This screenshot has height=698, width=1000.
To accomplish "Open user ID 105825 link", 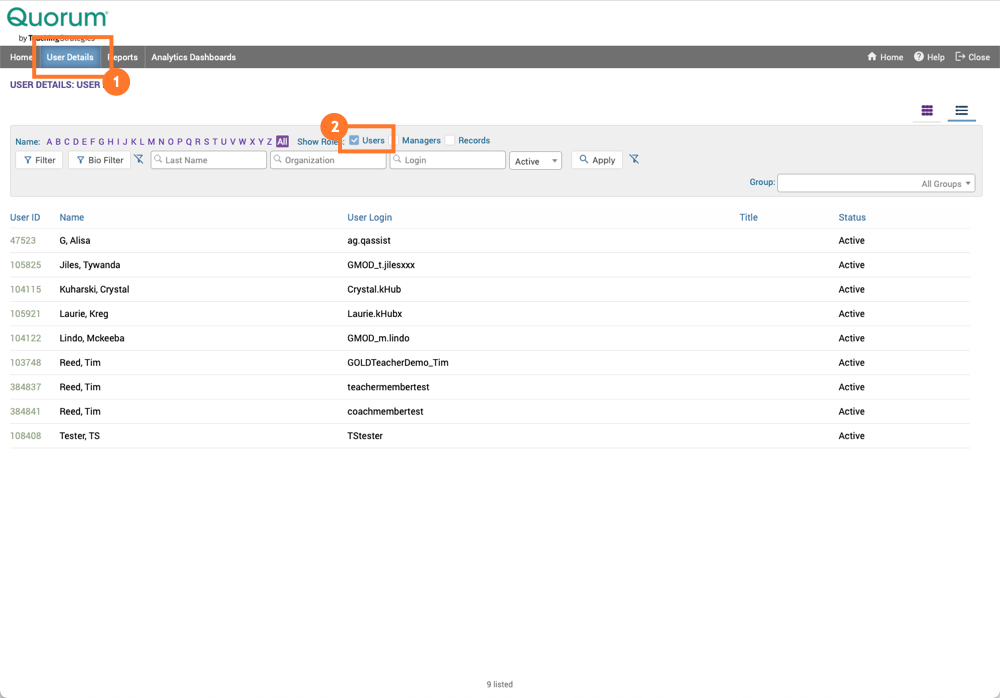I will pyautogui.click(x=25, y=265).
